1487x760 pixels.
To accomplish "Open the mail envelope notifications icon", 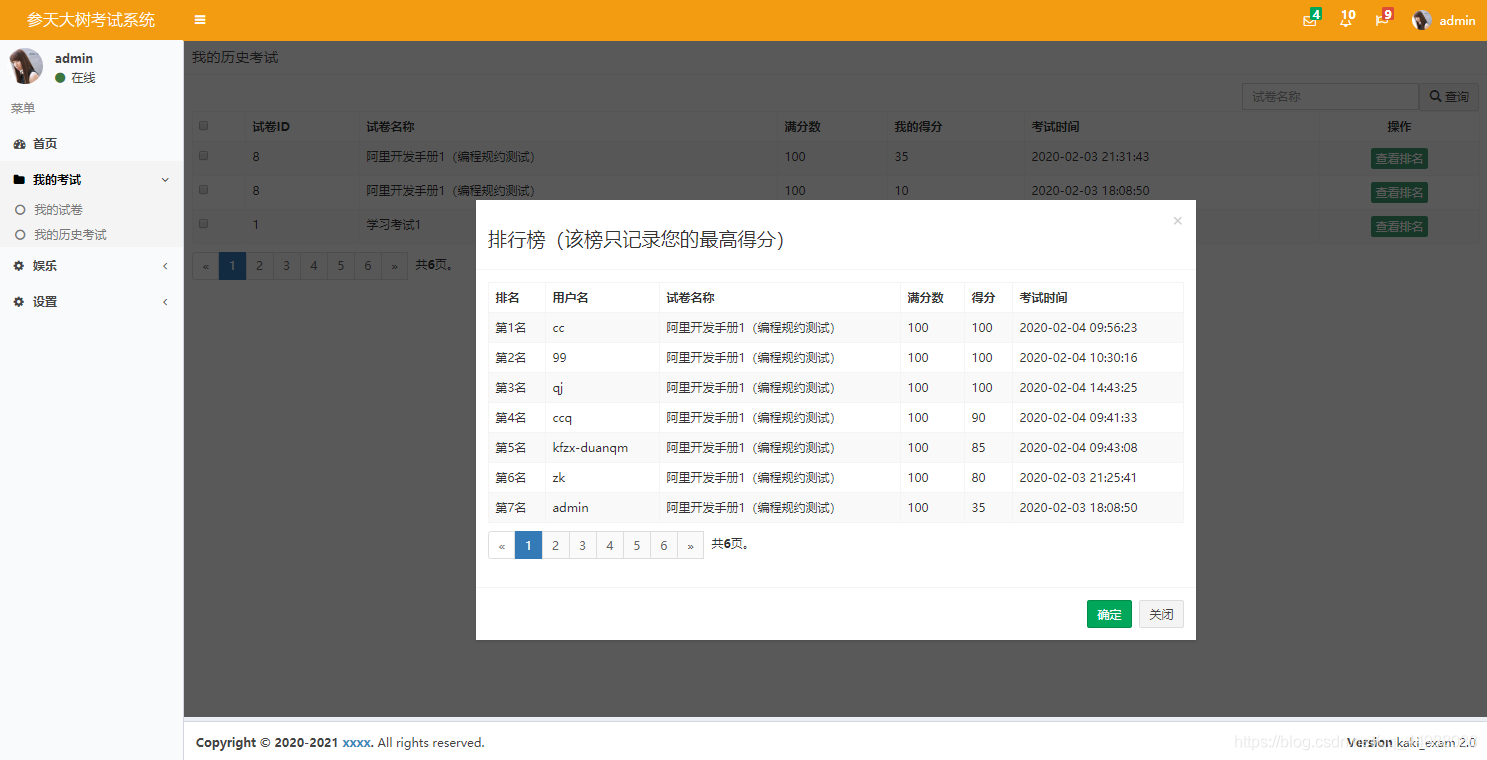I will coord(1309,20).
